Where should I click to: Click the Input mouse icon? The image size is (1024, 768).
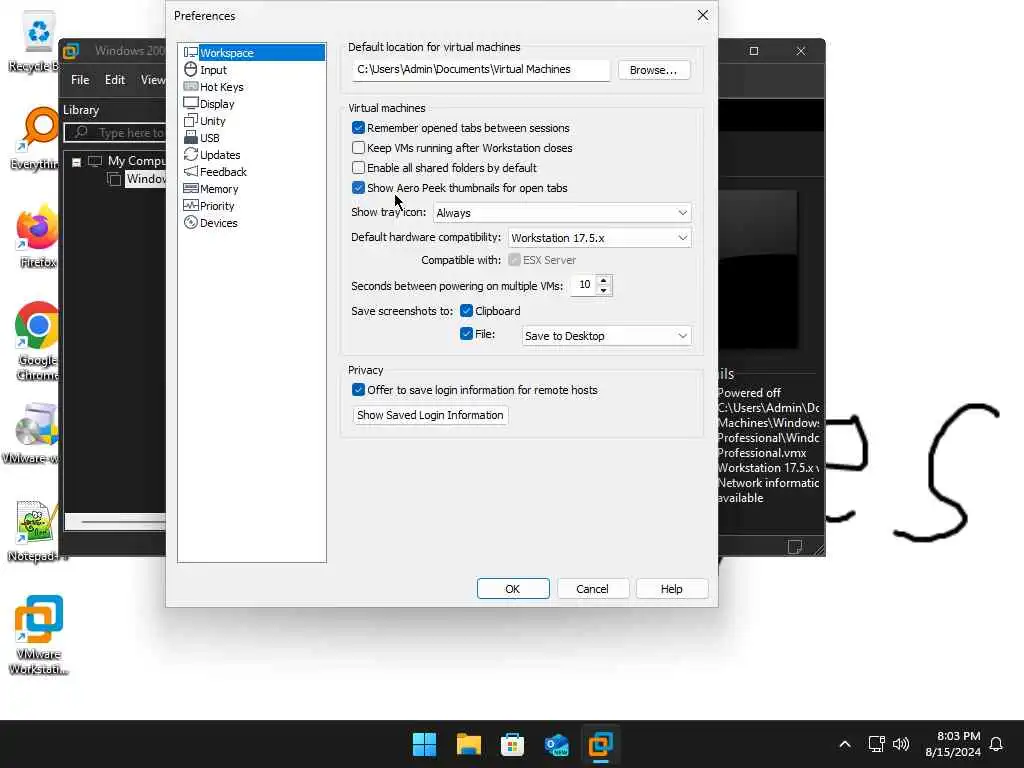pyautogui.click(x=191, y=69)
